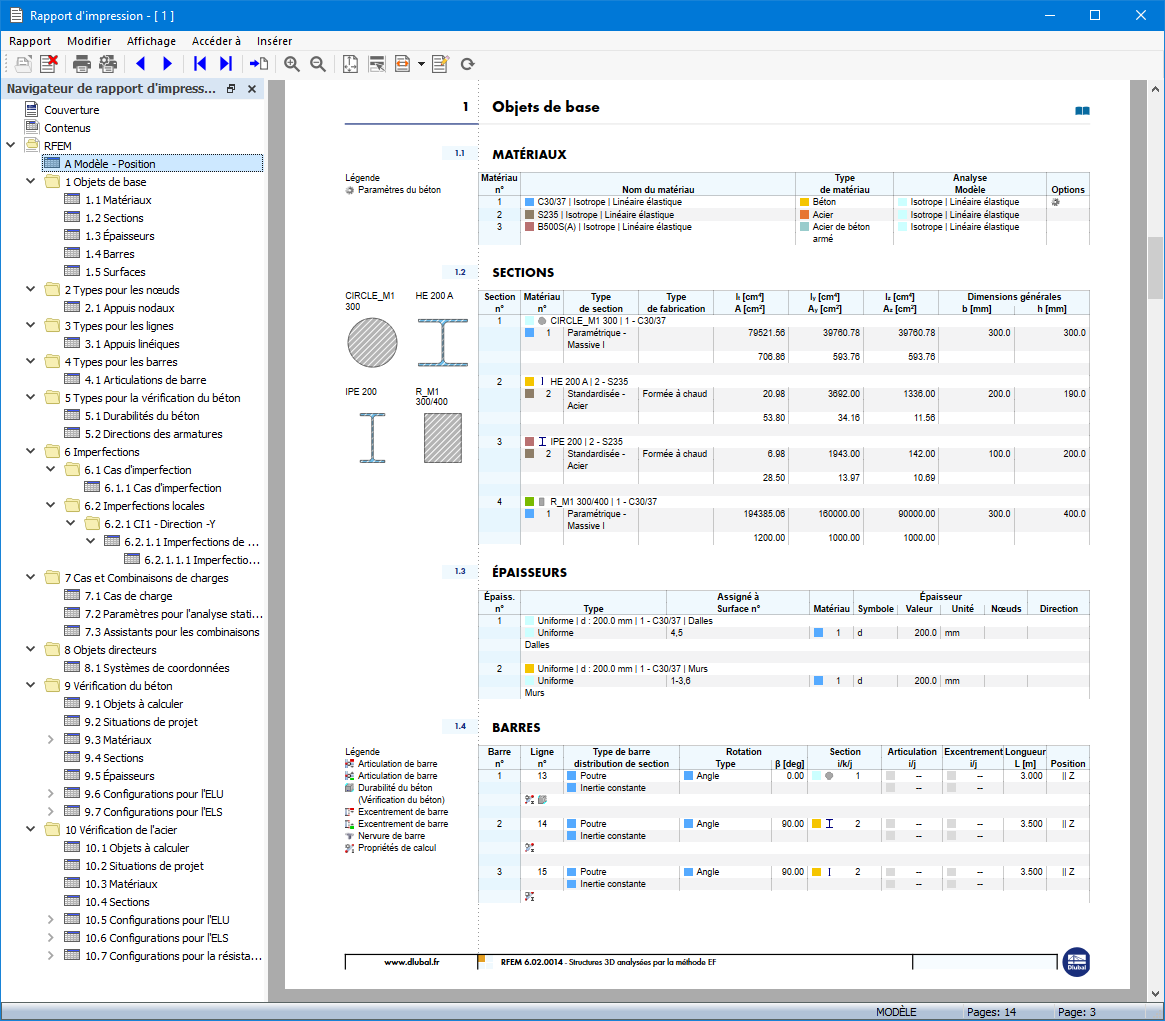Viewport: 1165px width, 1021px height.
Task: Jump to first page icon
Action: [200, 64]
